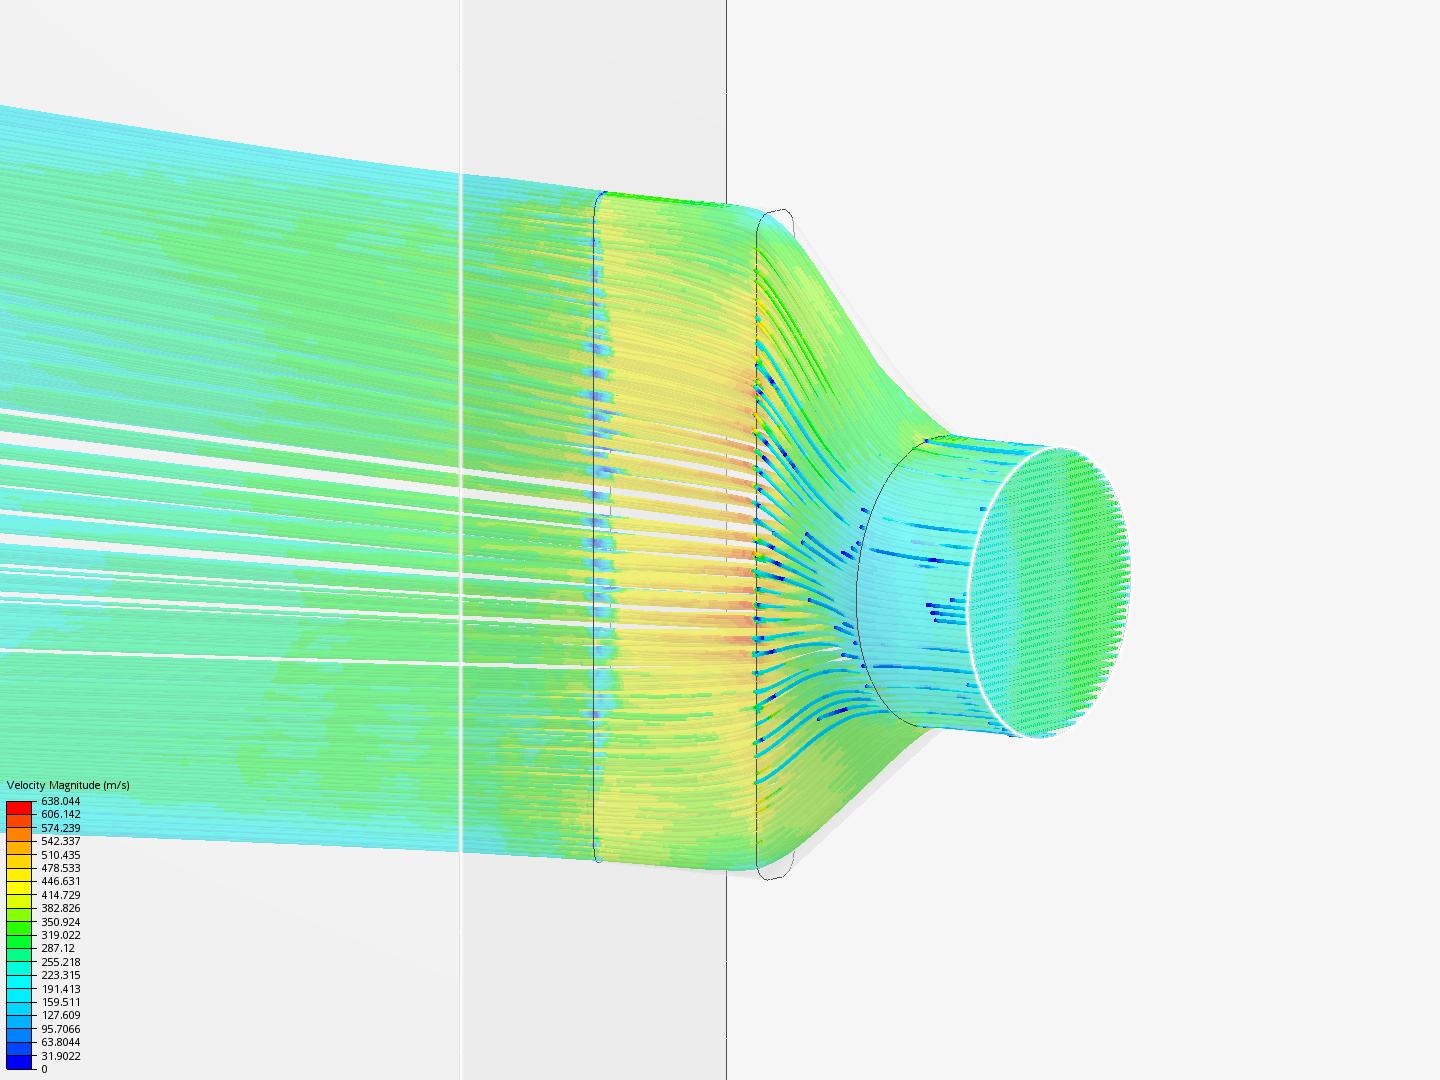This screenshot has height=1080, width=1440.
Task: Click the 319.022 legend label
Action: tap(60, 935)
